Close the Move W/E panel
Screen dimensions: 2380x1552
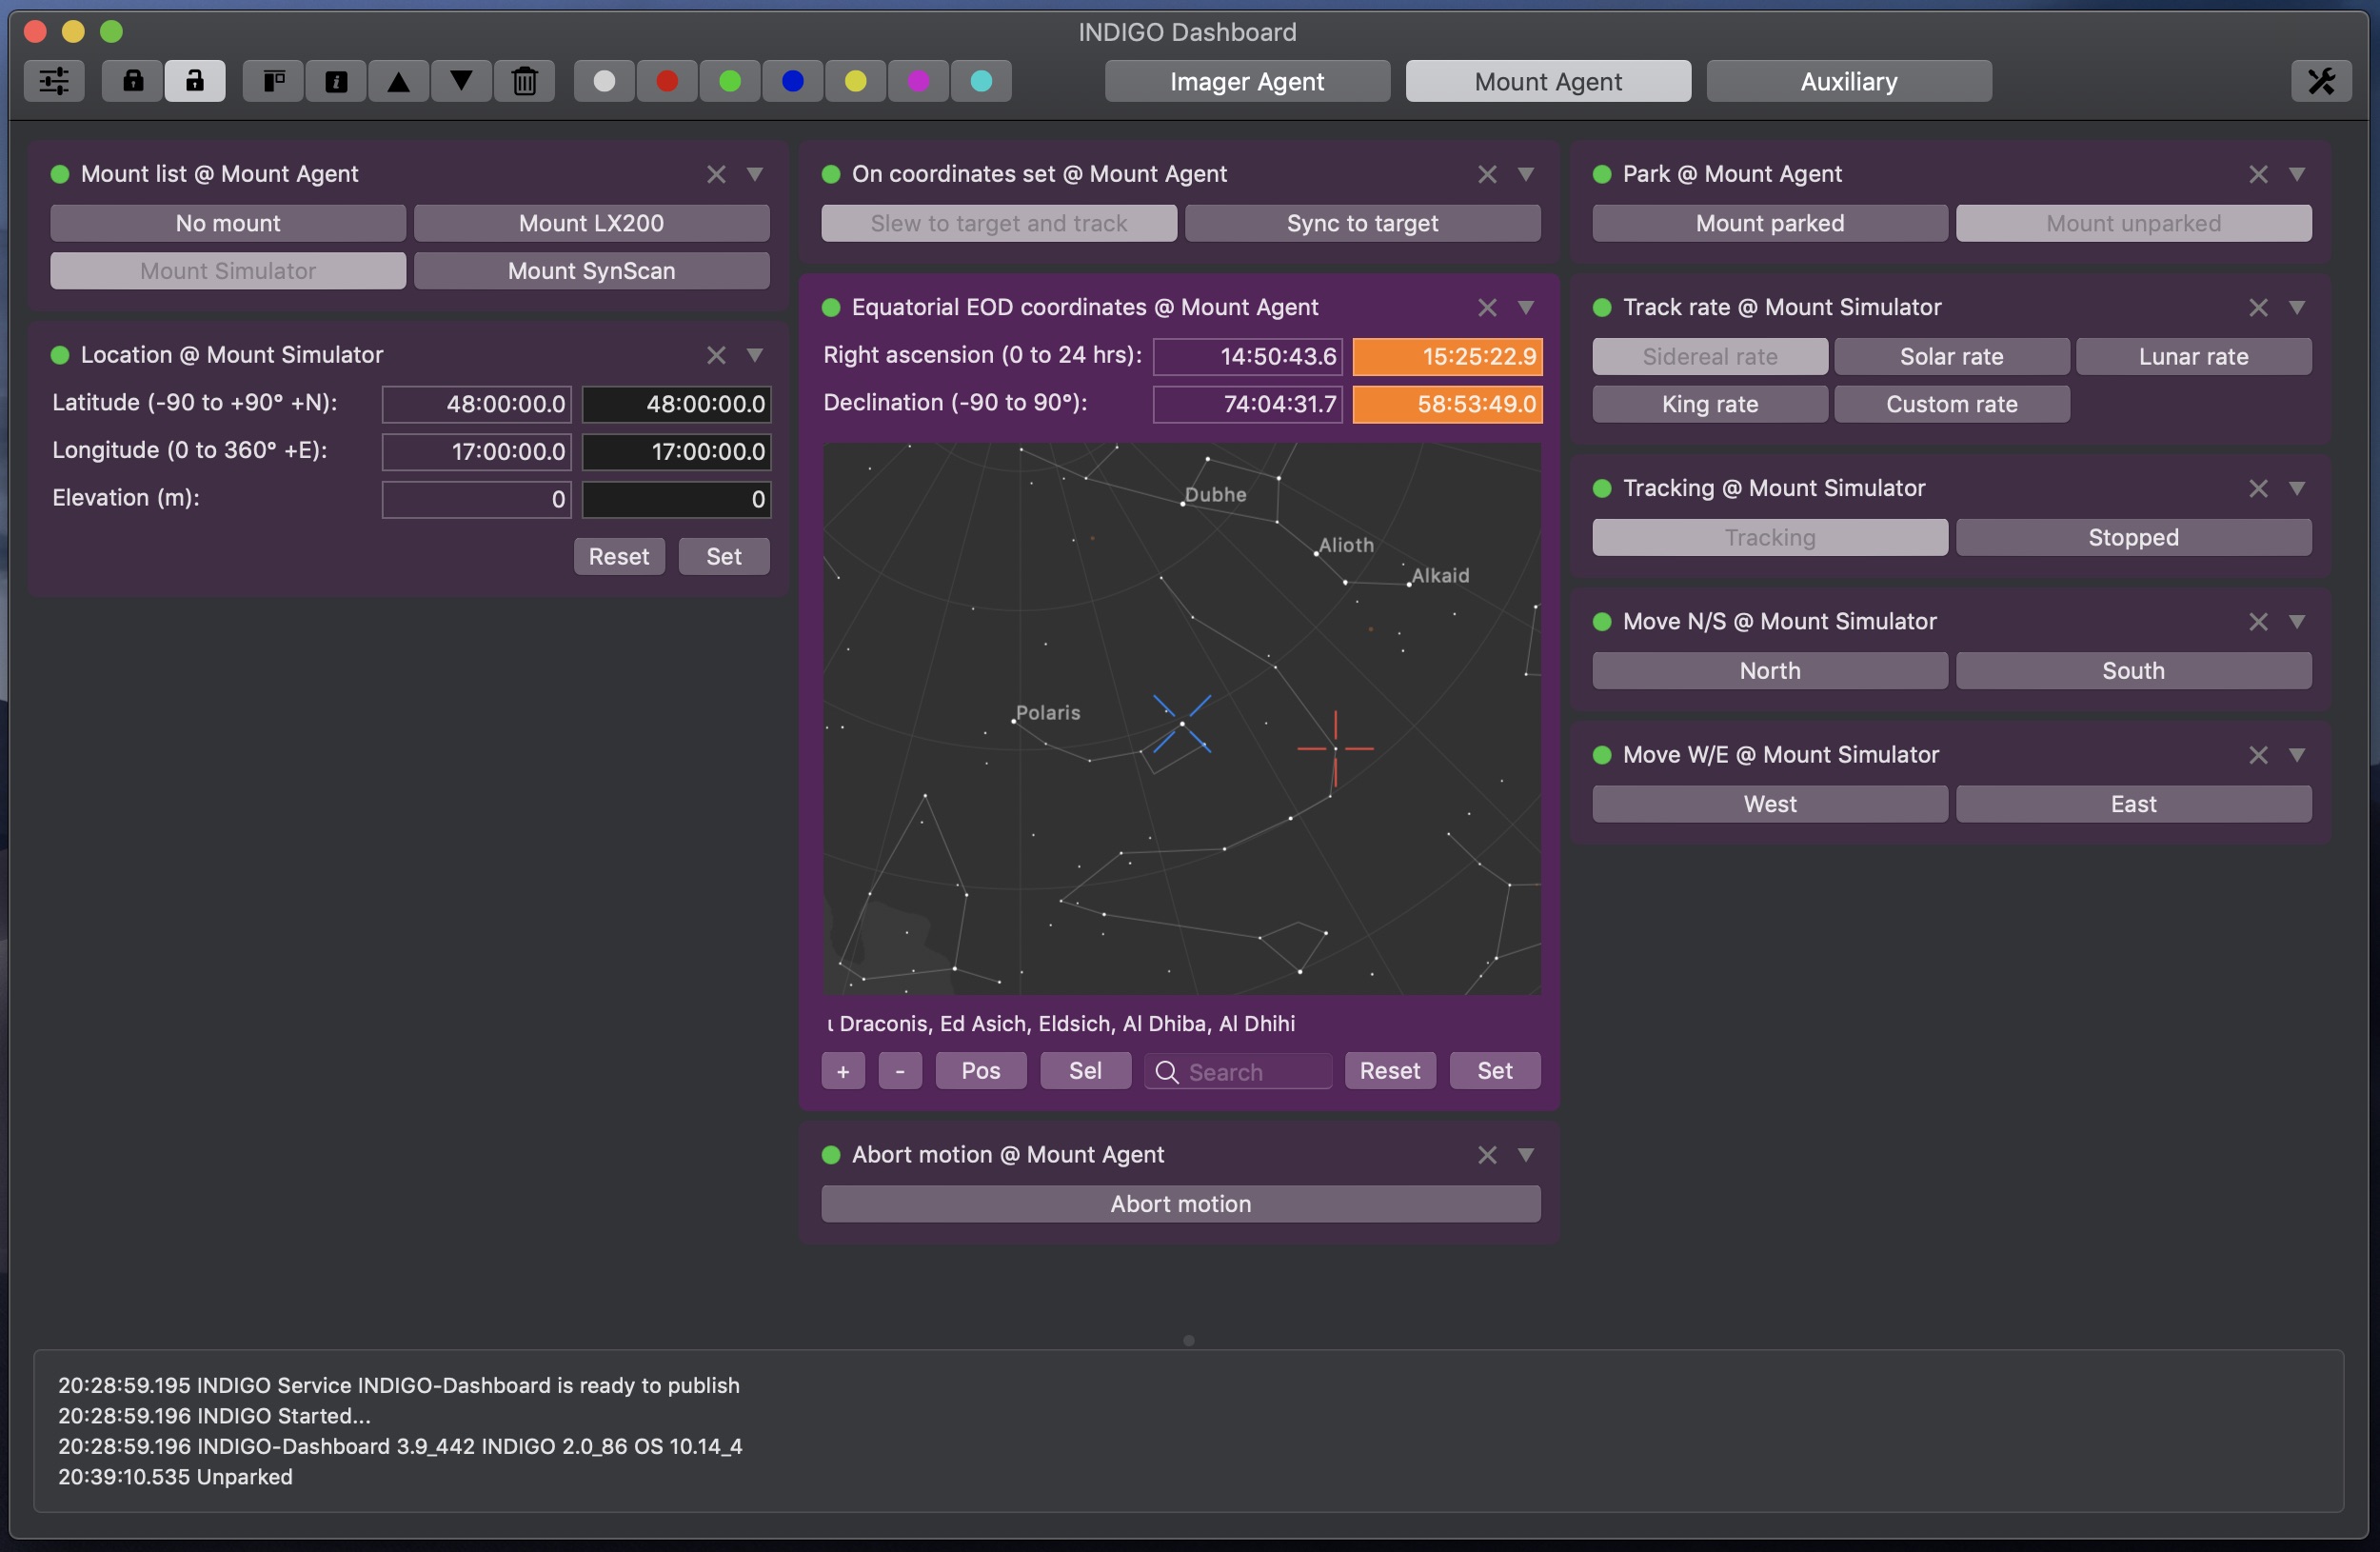[x=2258, y=755]
